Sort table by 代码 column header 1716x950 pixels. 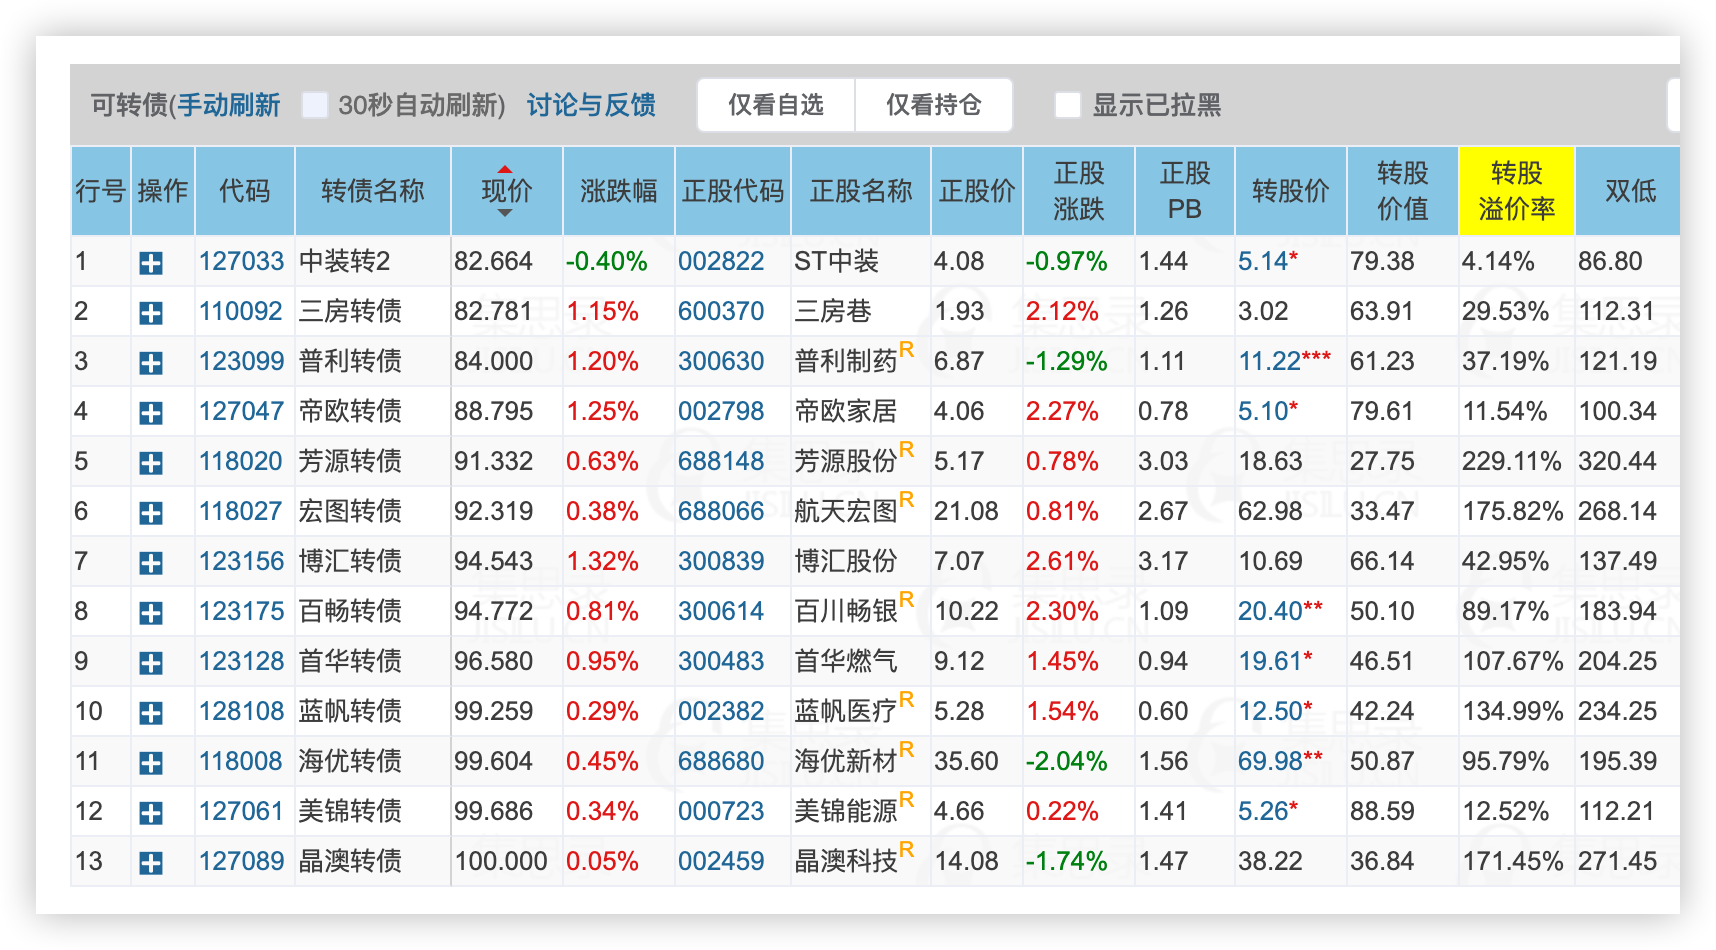point(245,191)
